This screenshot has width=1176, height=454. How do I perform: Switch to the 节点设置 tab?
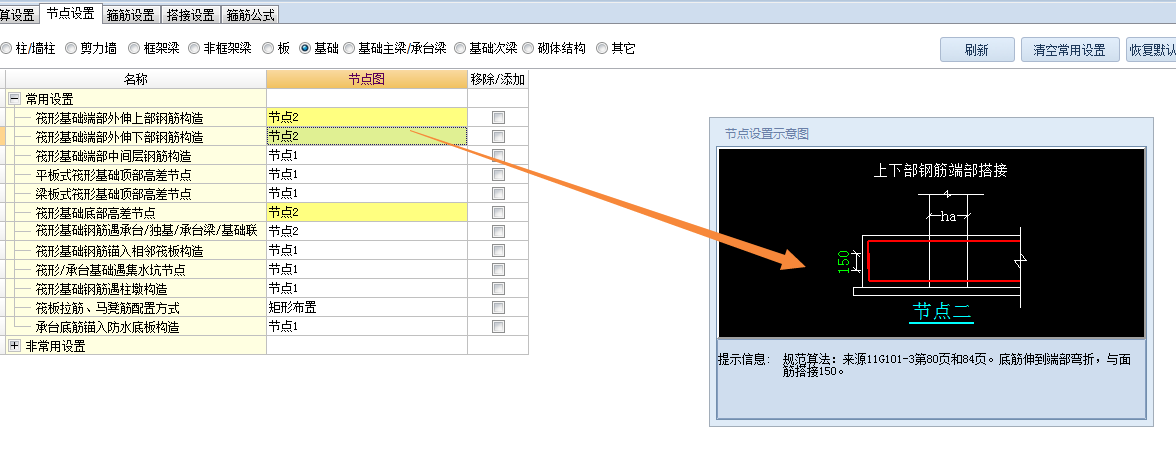[x=70, y=13]
